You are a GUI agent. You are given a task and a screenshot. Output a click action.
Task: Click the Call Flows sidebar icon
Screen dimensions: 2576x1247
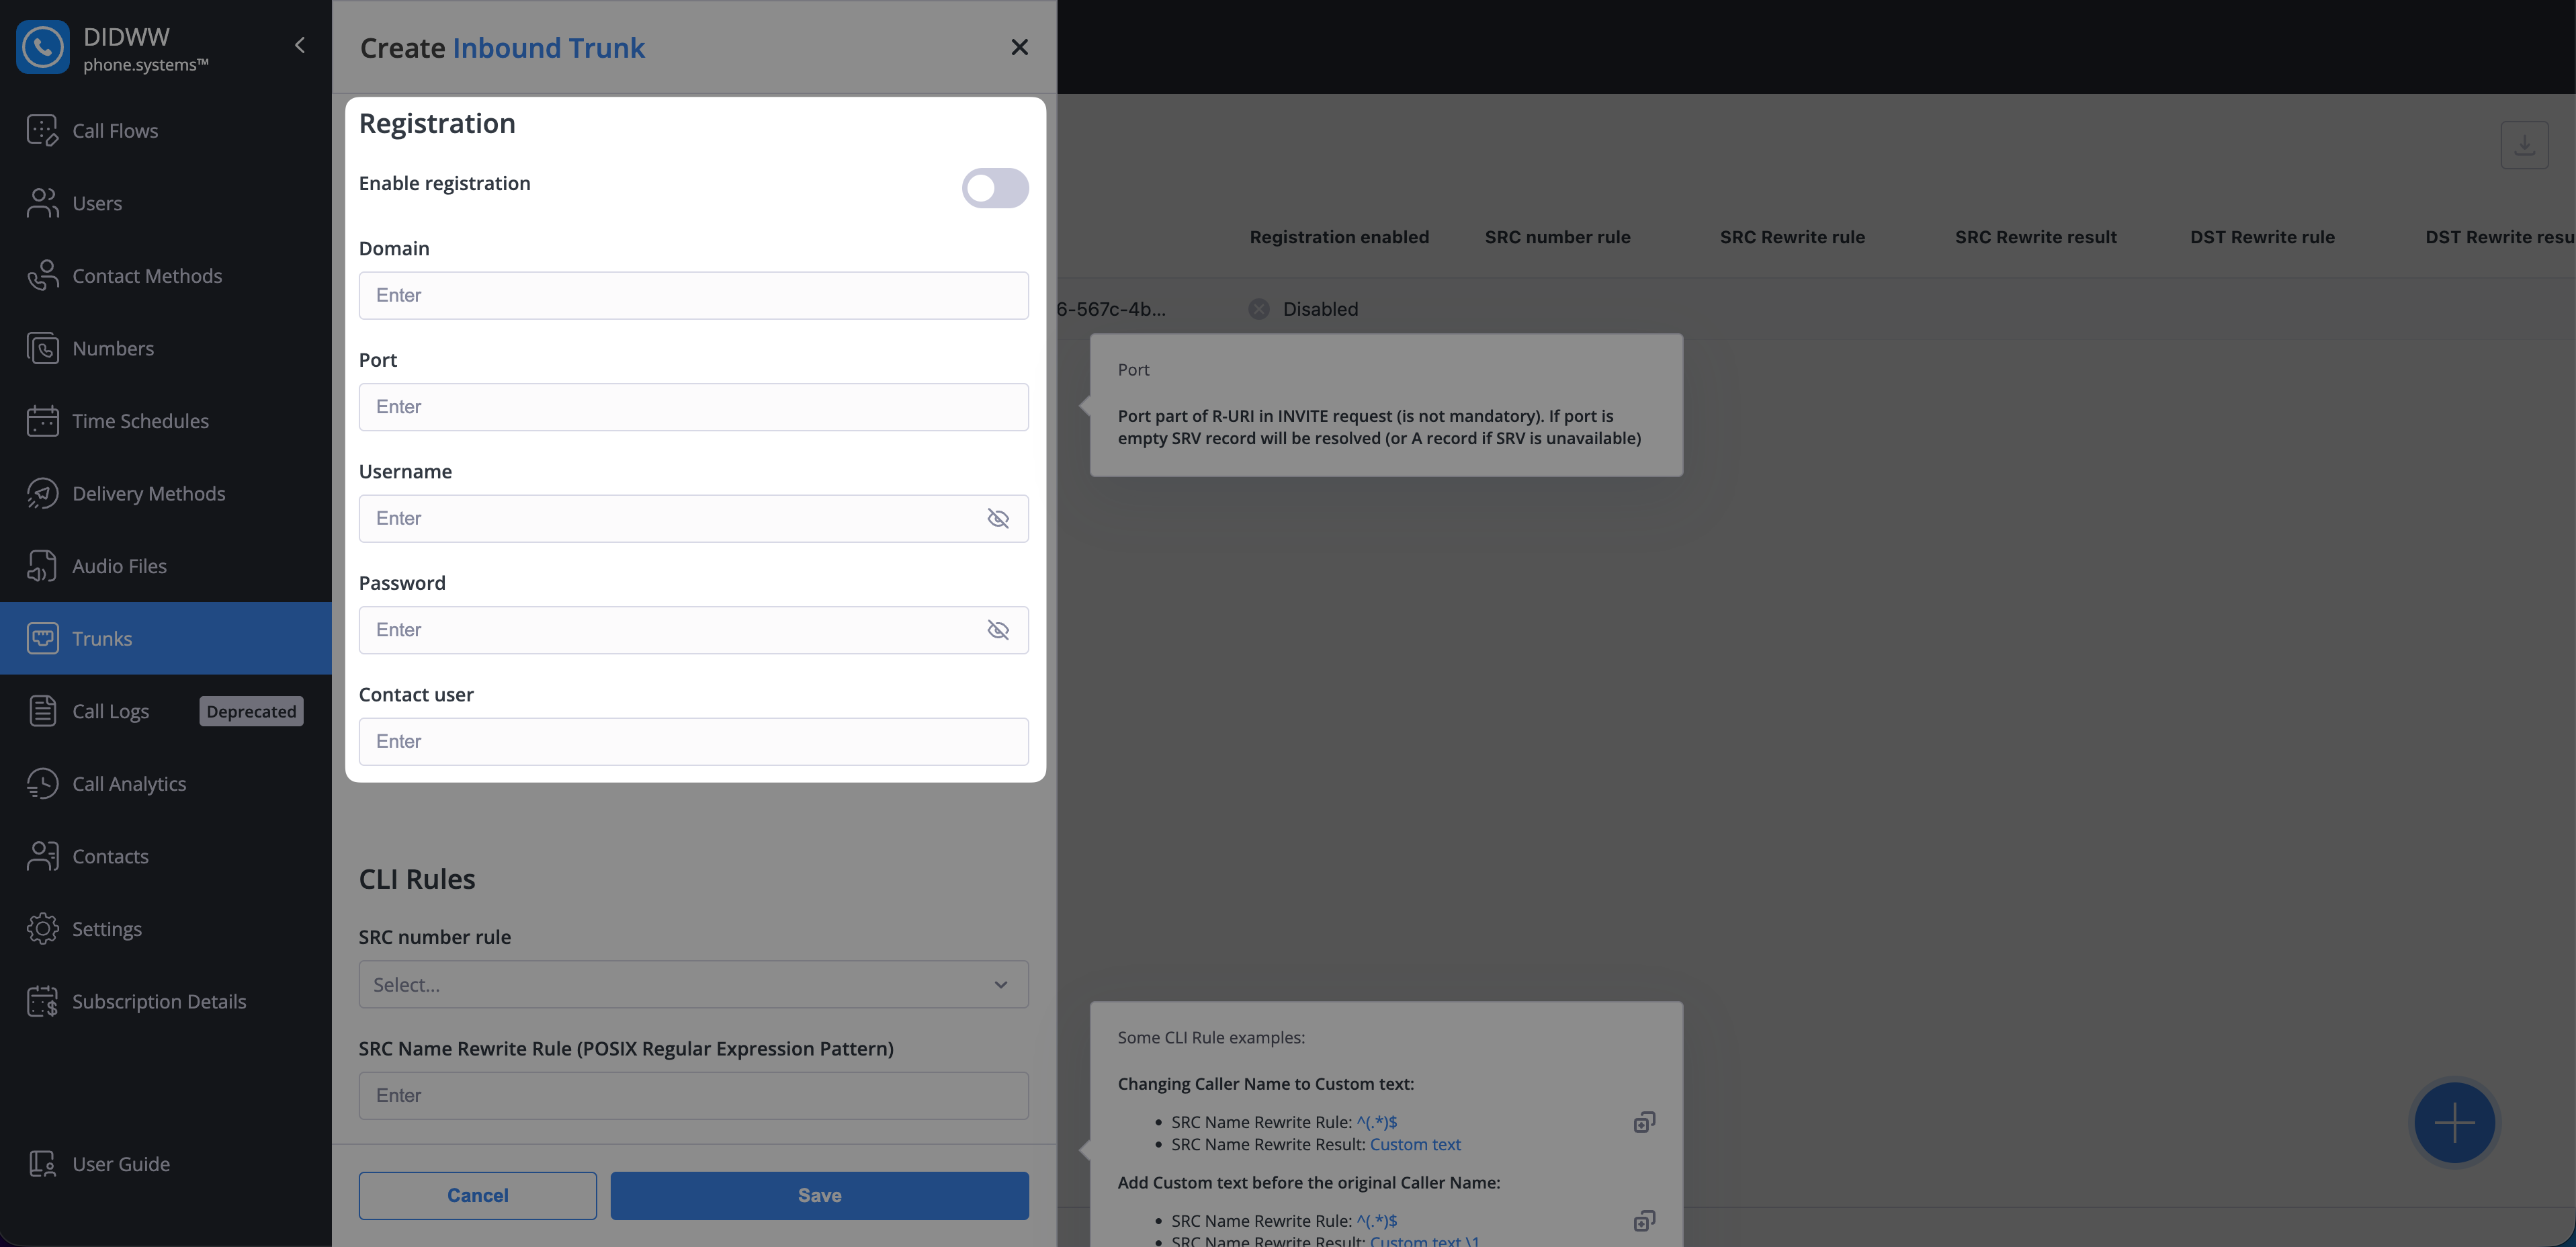coord(42,130)
